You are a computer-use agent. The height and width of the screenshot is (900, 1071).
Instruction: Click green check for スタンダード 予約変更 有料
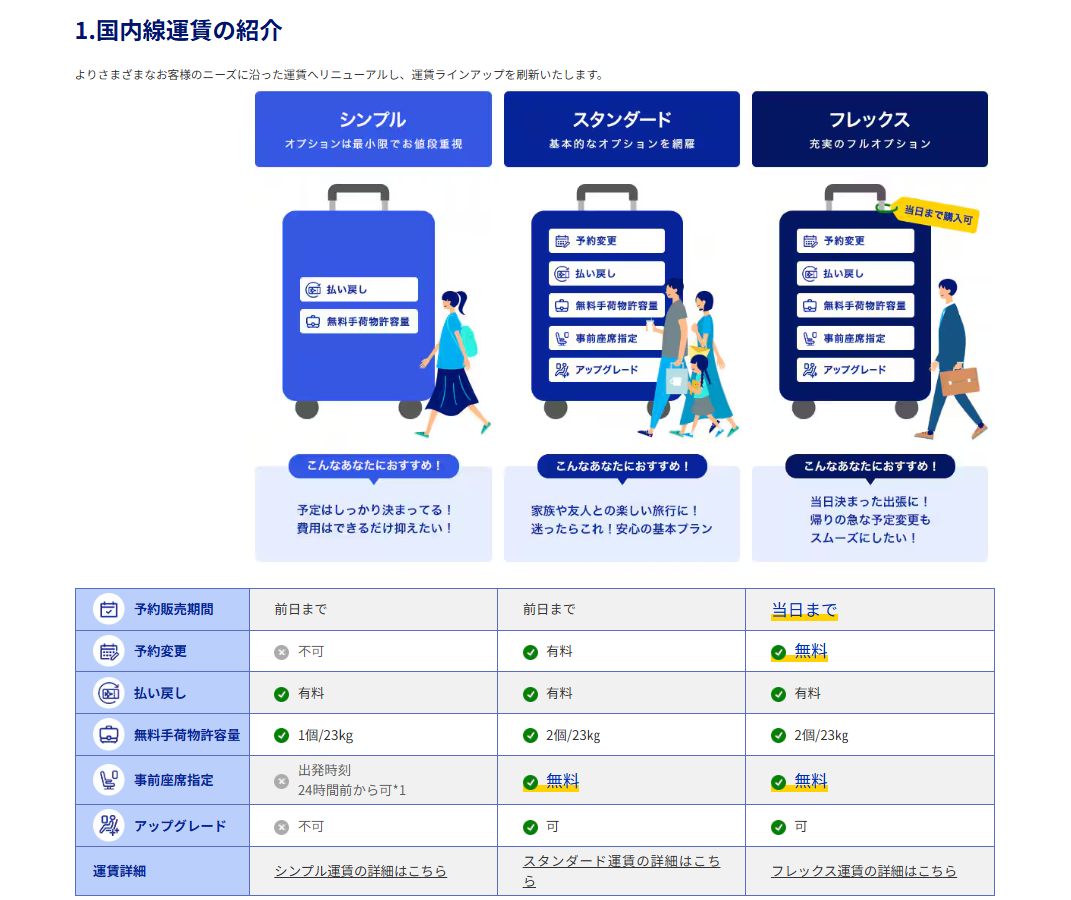click(x=530, y=652)
